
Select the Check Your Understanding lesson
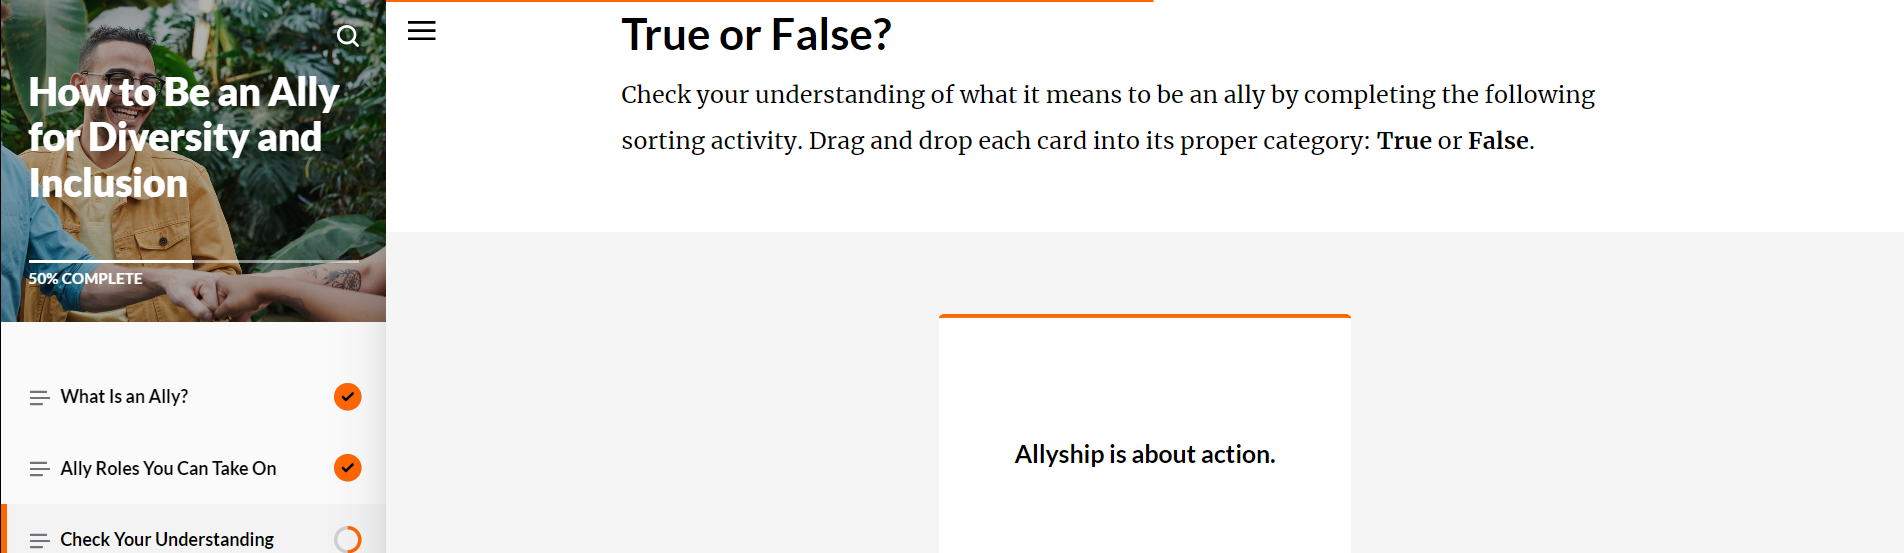pyautogui.click(x=167, y=540)
